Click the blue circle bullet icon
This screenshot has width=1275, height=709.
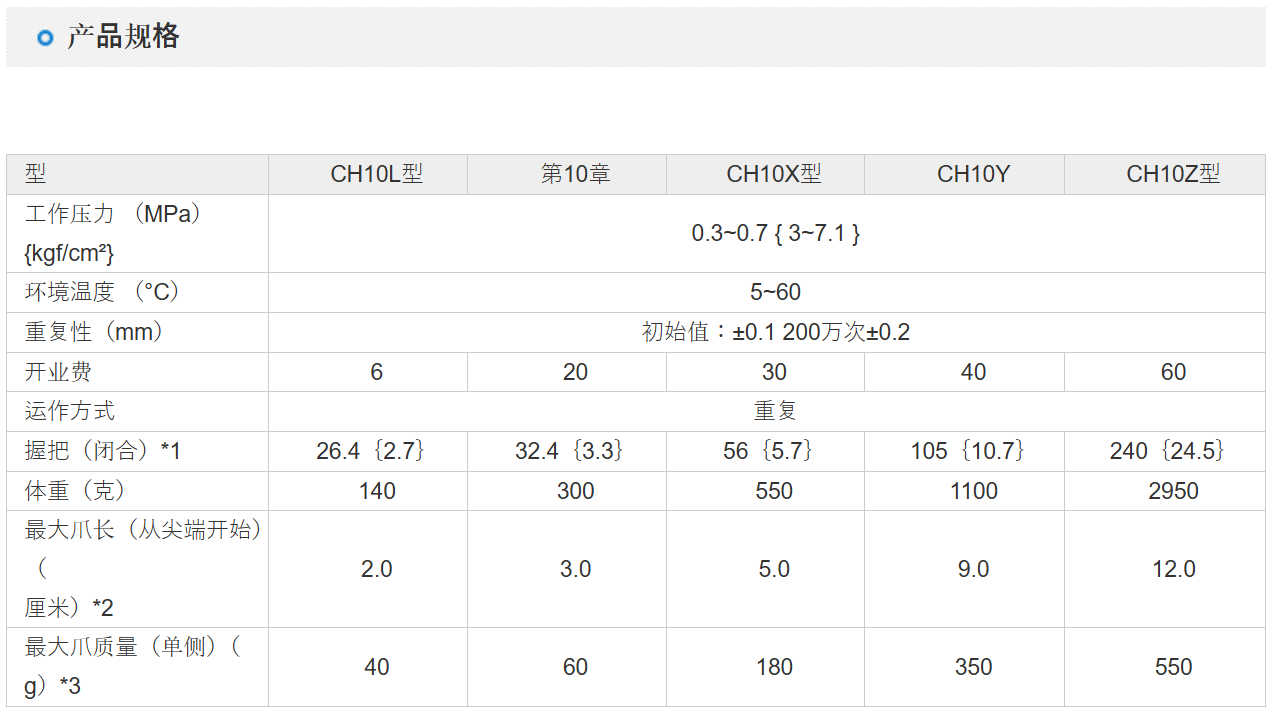pyautogui.click(x=44, y=38)
